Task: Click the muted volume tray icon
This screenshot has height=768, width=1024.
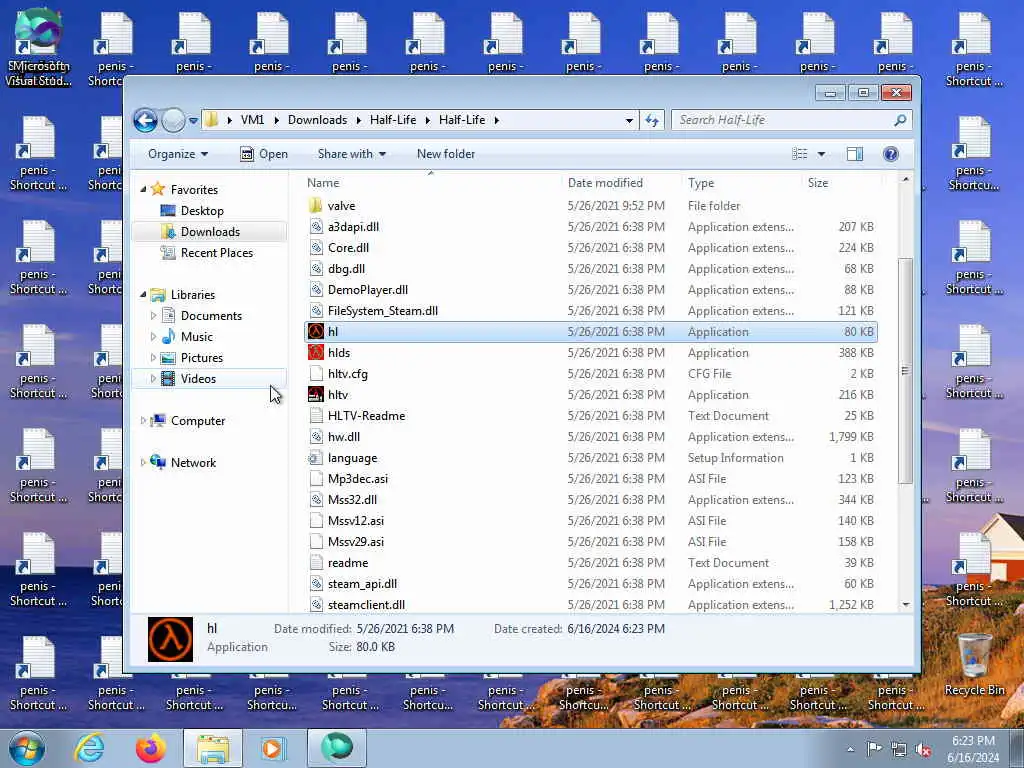Action: [x=923, y=750]
